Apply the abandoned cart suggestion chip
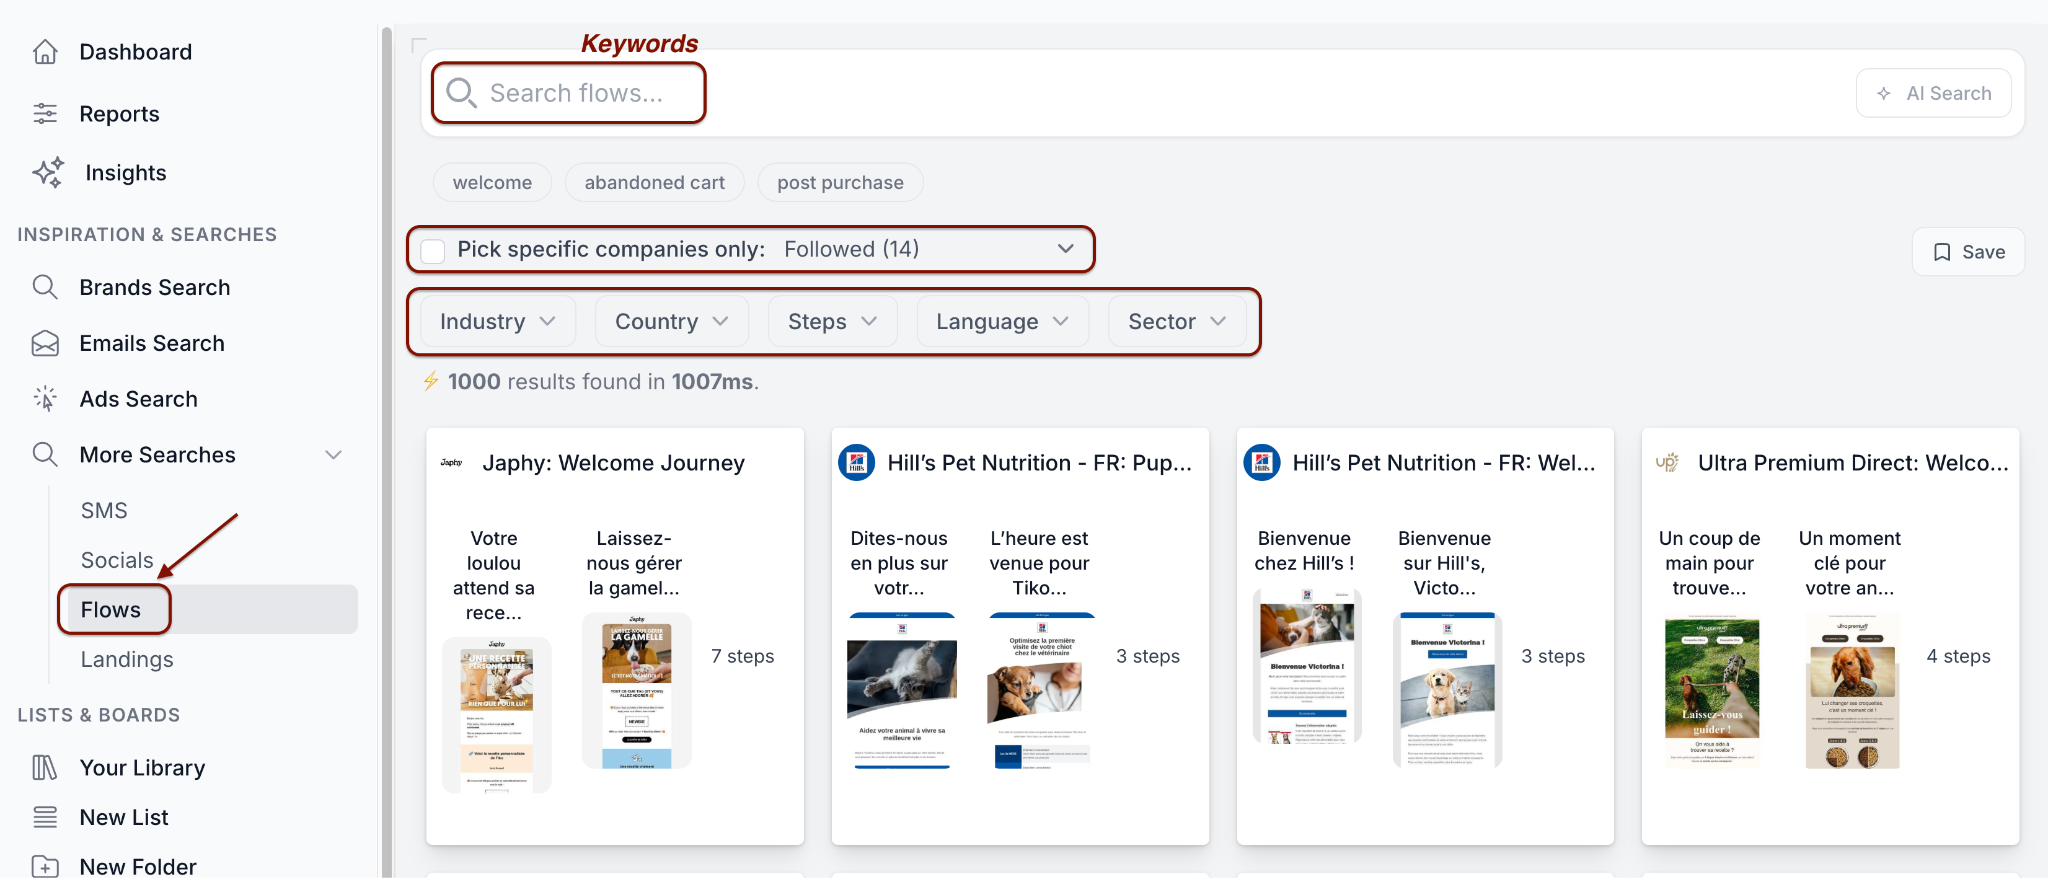 (x=655, y=183)
